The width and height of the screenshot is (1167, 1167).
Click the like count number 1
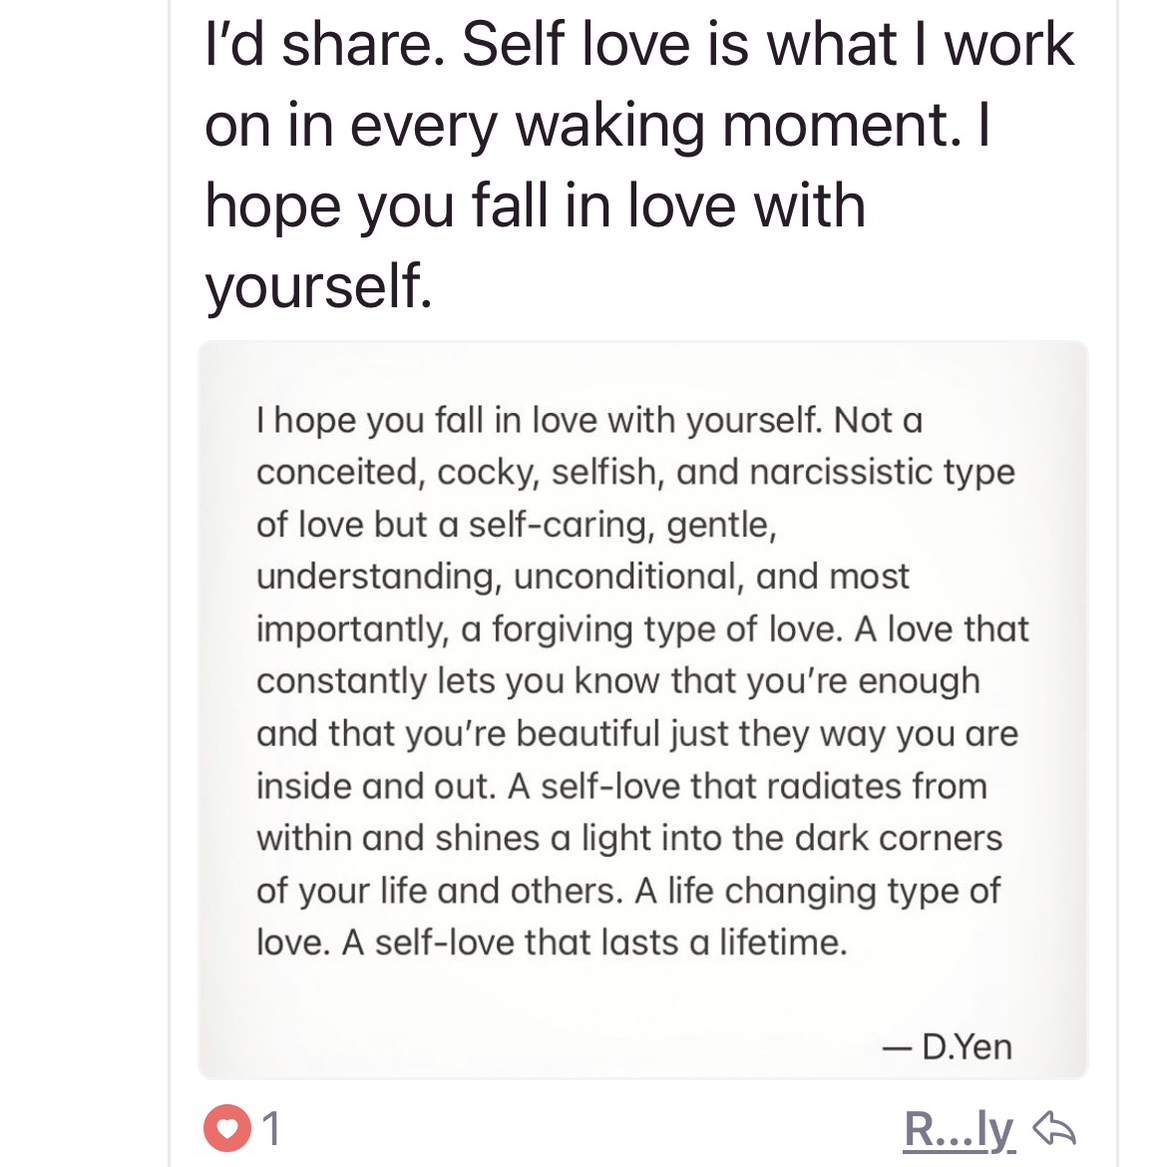[272, 1128]
